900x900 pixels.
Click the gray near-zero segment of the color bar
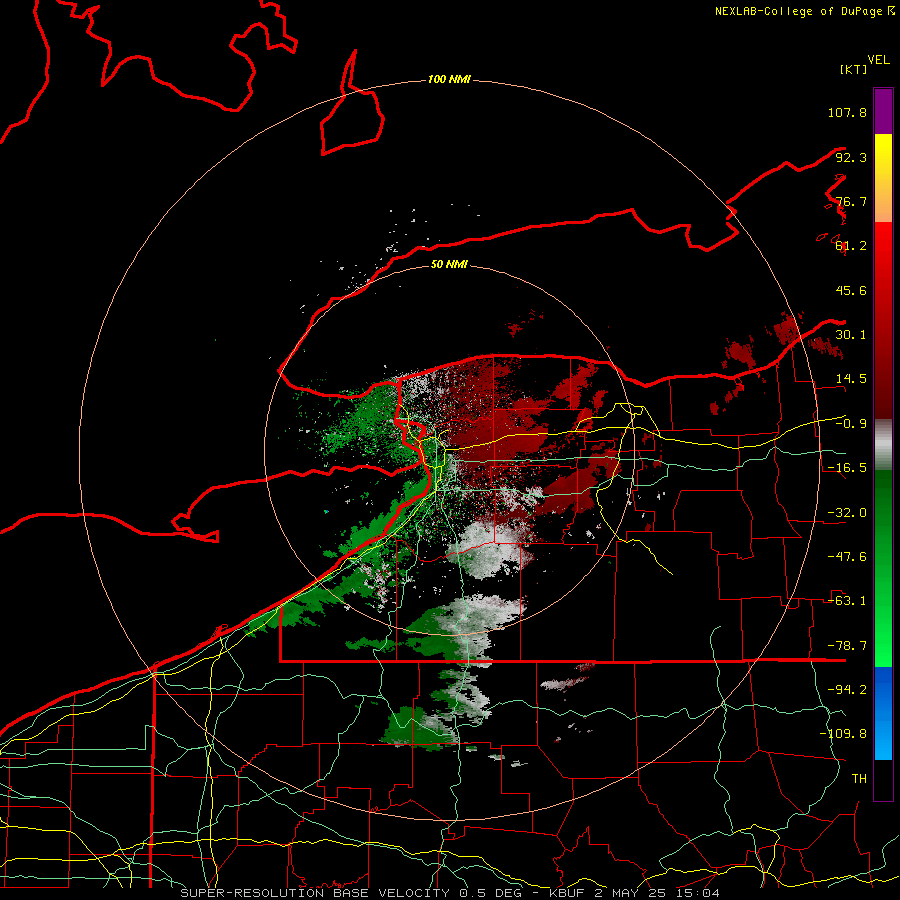tap(883, 444)
